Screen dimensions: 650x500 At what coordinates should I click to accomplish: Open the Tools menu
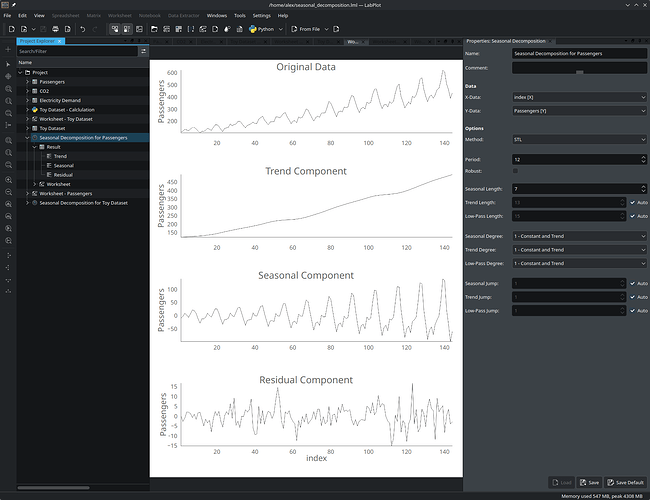point(239,16)
